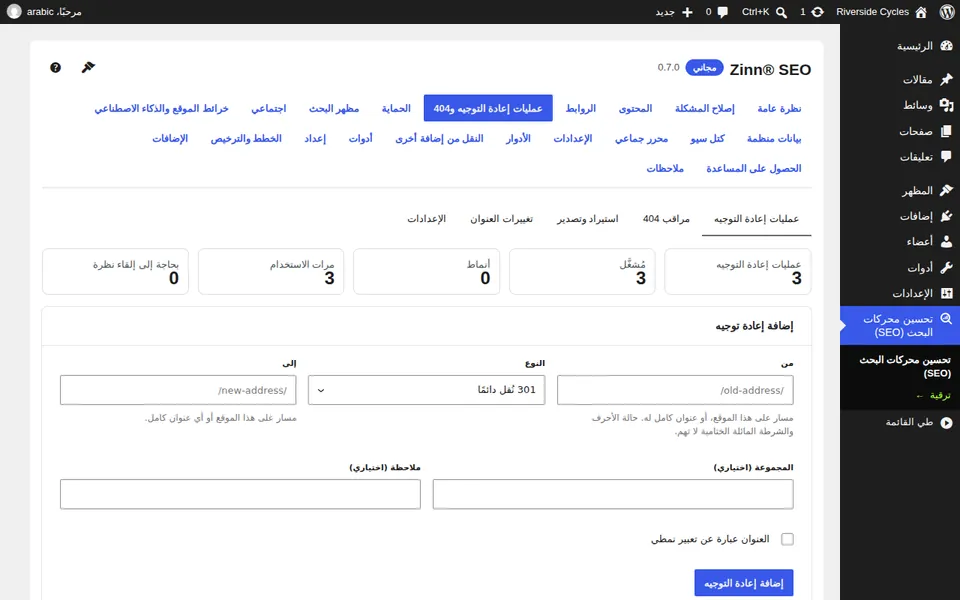Click the user icon for أعضاء
Image resolution: width=960 pixels, height=600 pixels.
(947, 242)
